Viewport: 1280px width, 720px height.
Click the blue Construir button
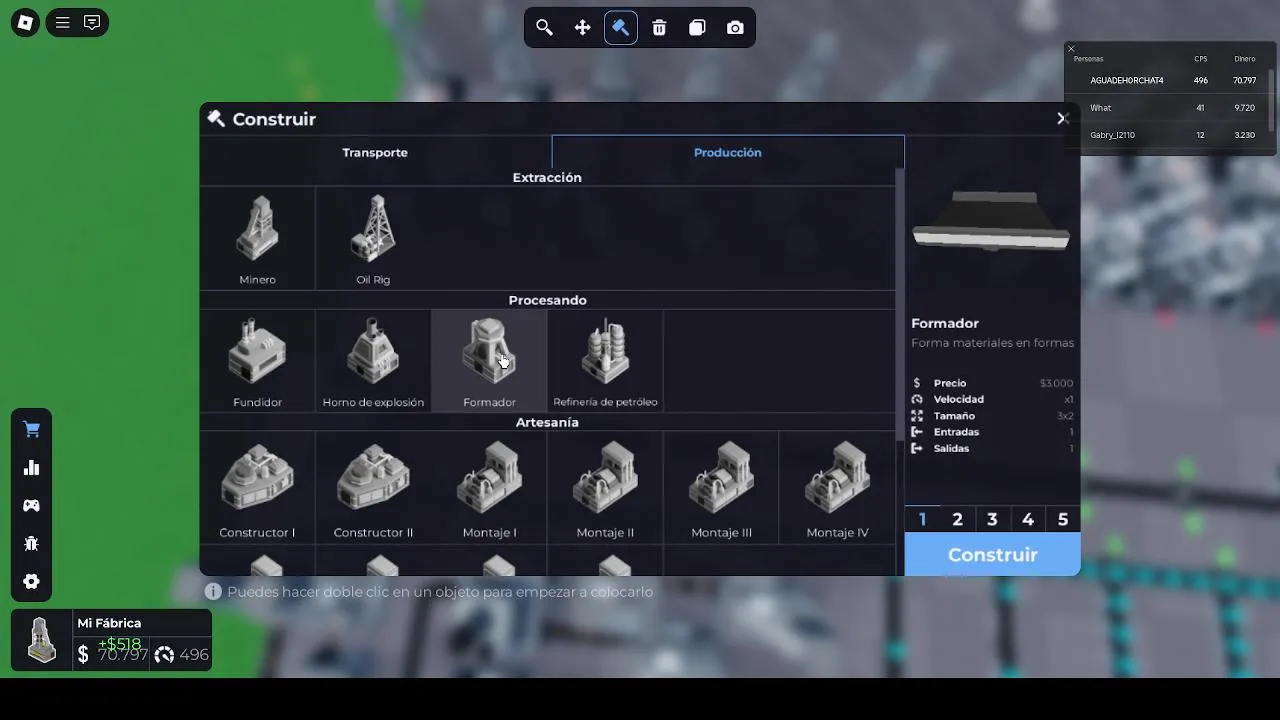[x=992, y=554]
